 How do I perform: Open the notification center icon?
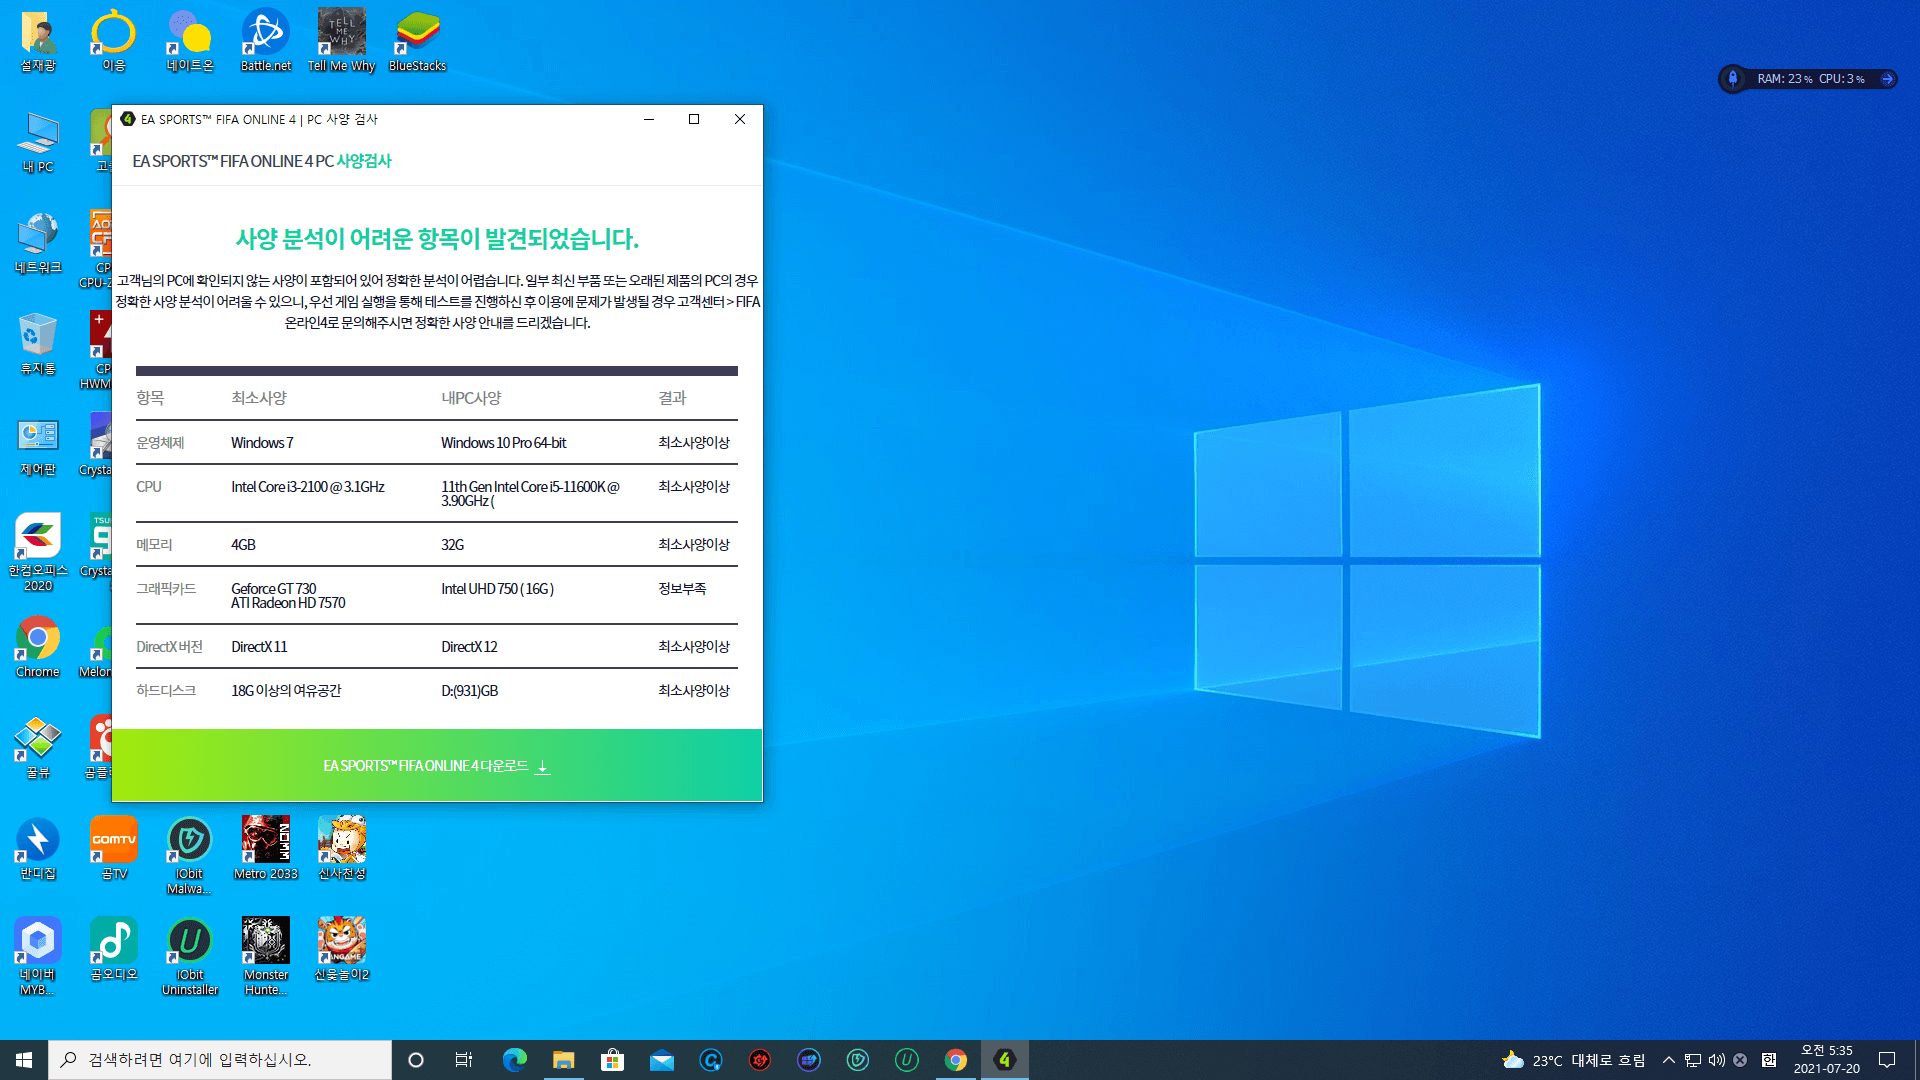click(x=1887, y=1060)
